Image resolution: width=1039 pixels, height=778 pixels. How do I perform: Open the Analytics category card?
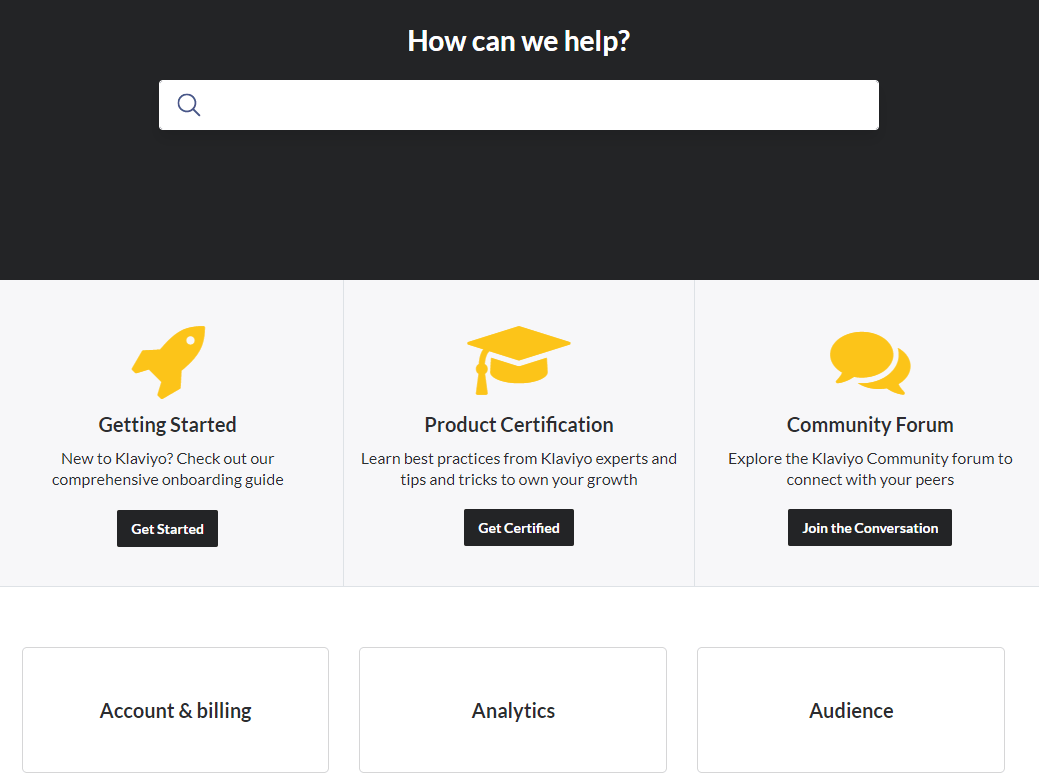point(513,710)
